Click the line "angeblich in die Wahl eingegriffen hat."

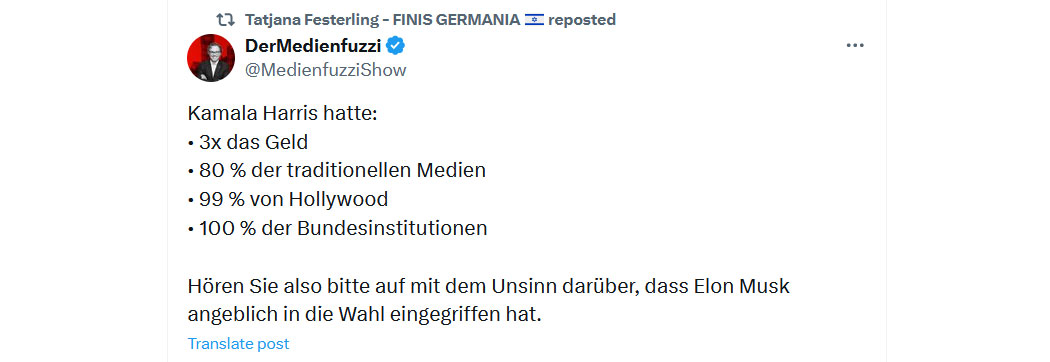[364, 314]
